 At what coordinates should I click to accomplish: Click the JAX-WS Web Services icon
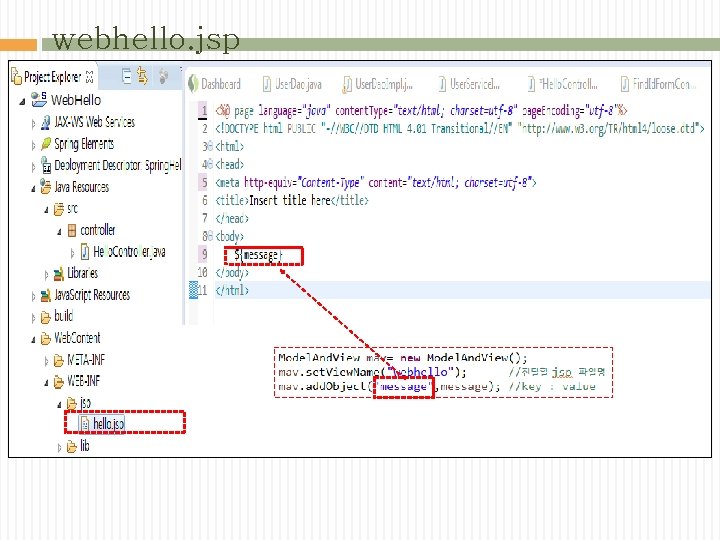click(45, 122)
